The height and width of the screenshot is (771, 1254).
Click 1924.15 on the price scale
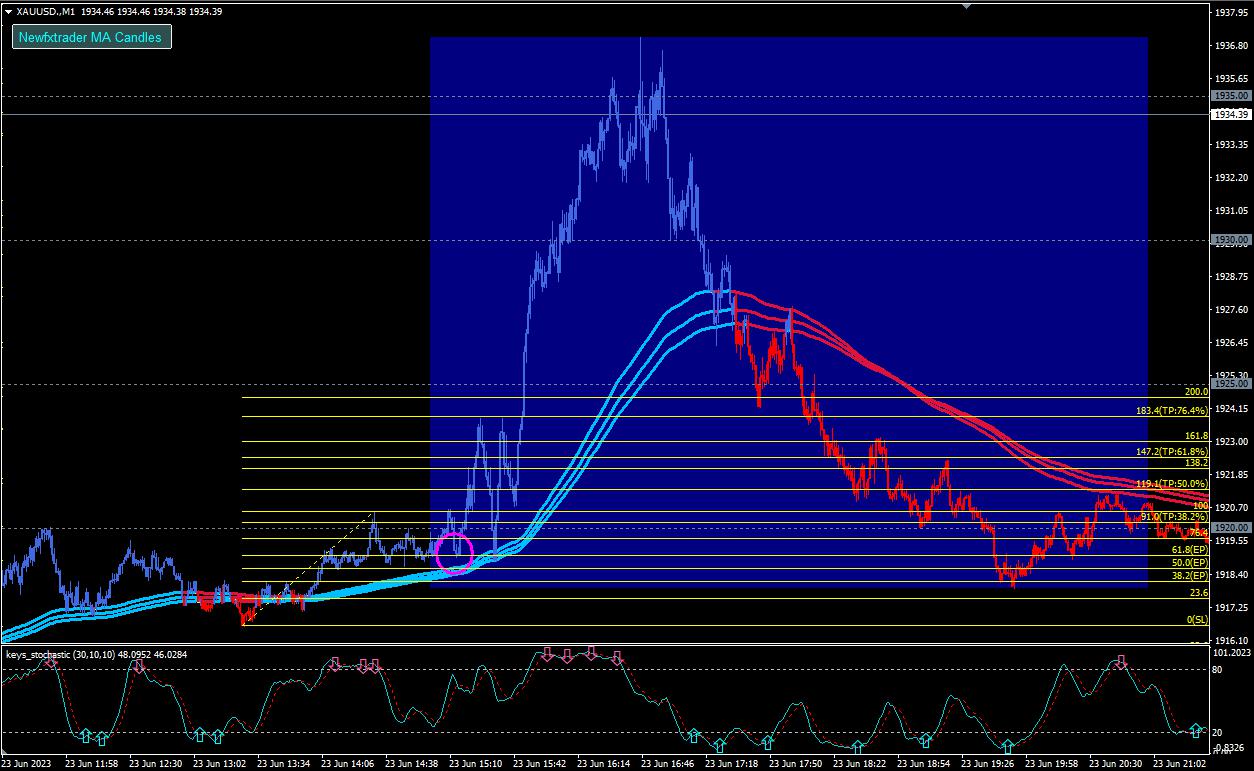1231,409
